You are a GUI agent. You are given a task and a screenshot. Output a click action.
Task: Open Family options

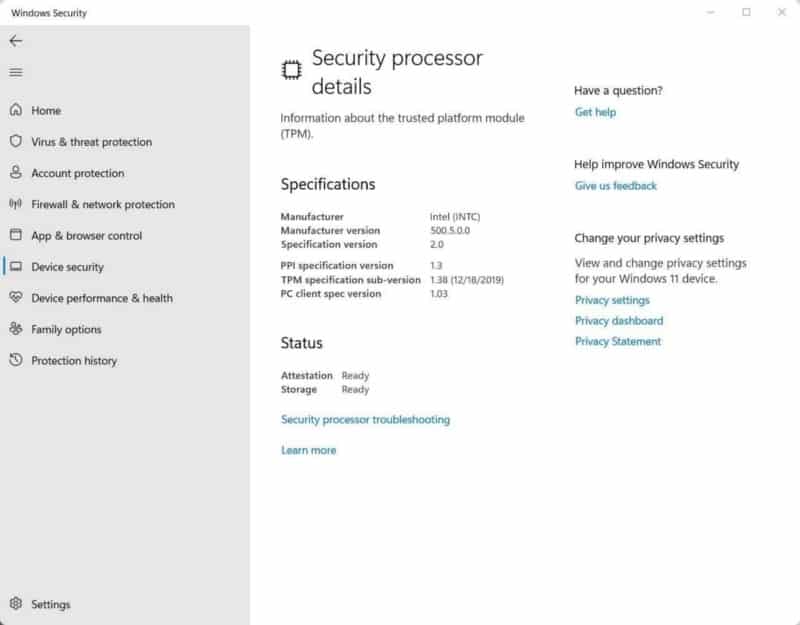[x=72, y=329]
